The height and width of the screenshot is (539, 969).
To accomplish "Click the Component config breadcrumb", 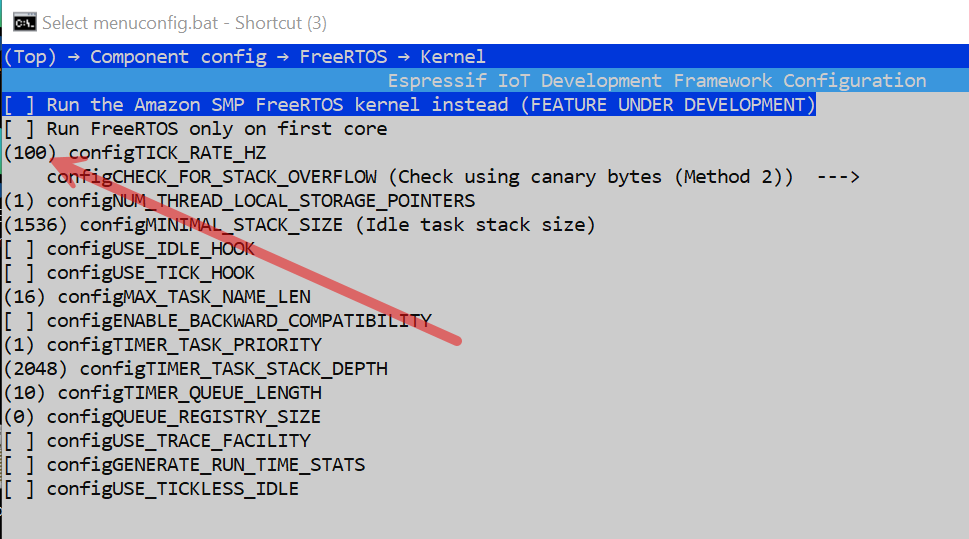I will point(178,57).
